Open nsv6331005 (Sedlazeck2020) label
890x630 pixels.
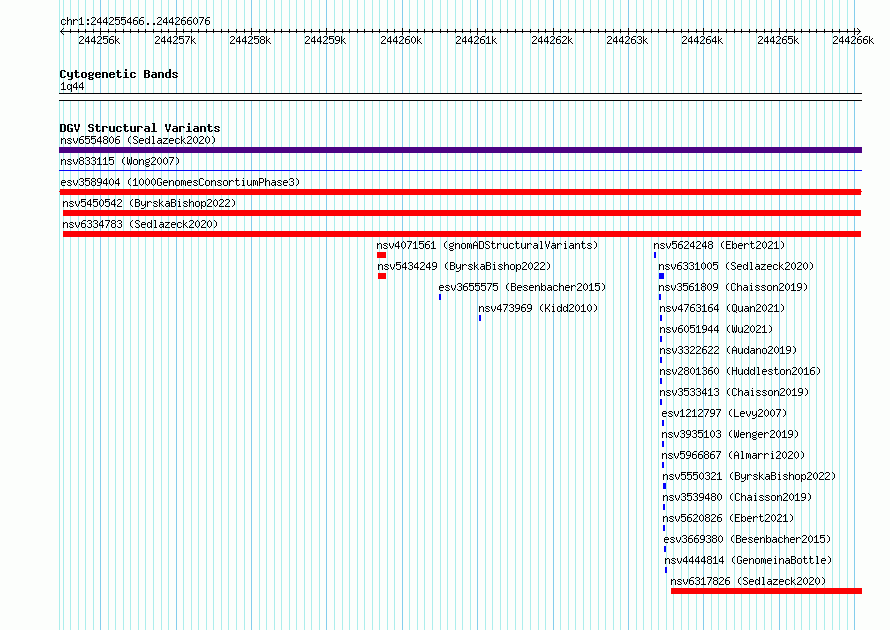[736, 266]
